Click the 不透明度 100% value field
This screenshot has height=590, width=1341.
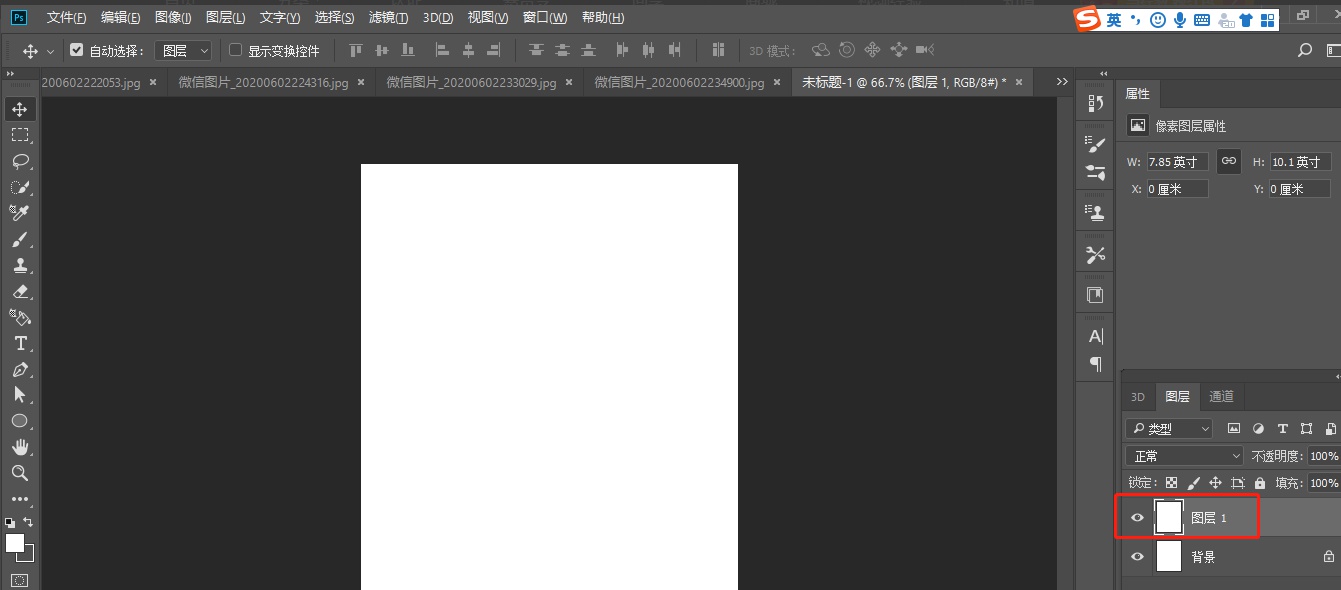coord(1326,455)
